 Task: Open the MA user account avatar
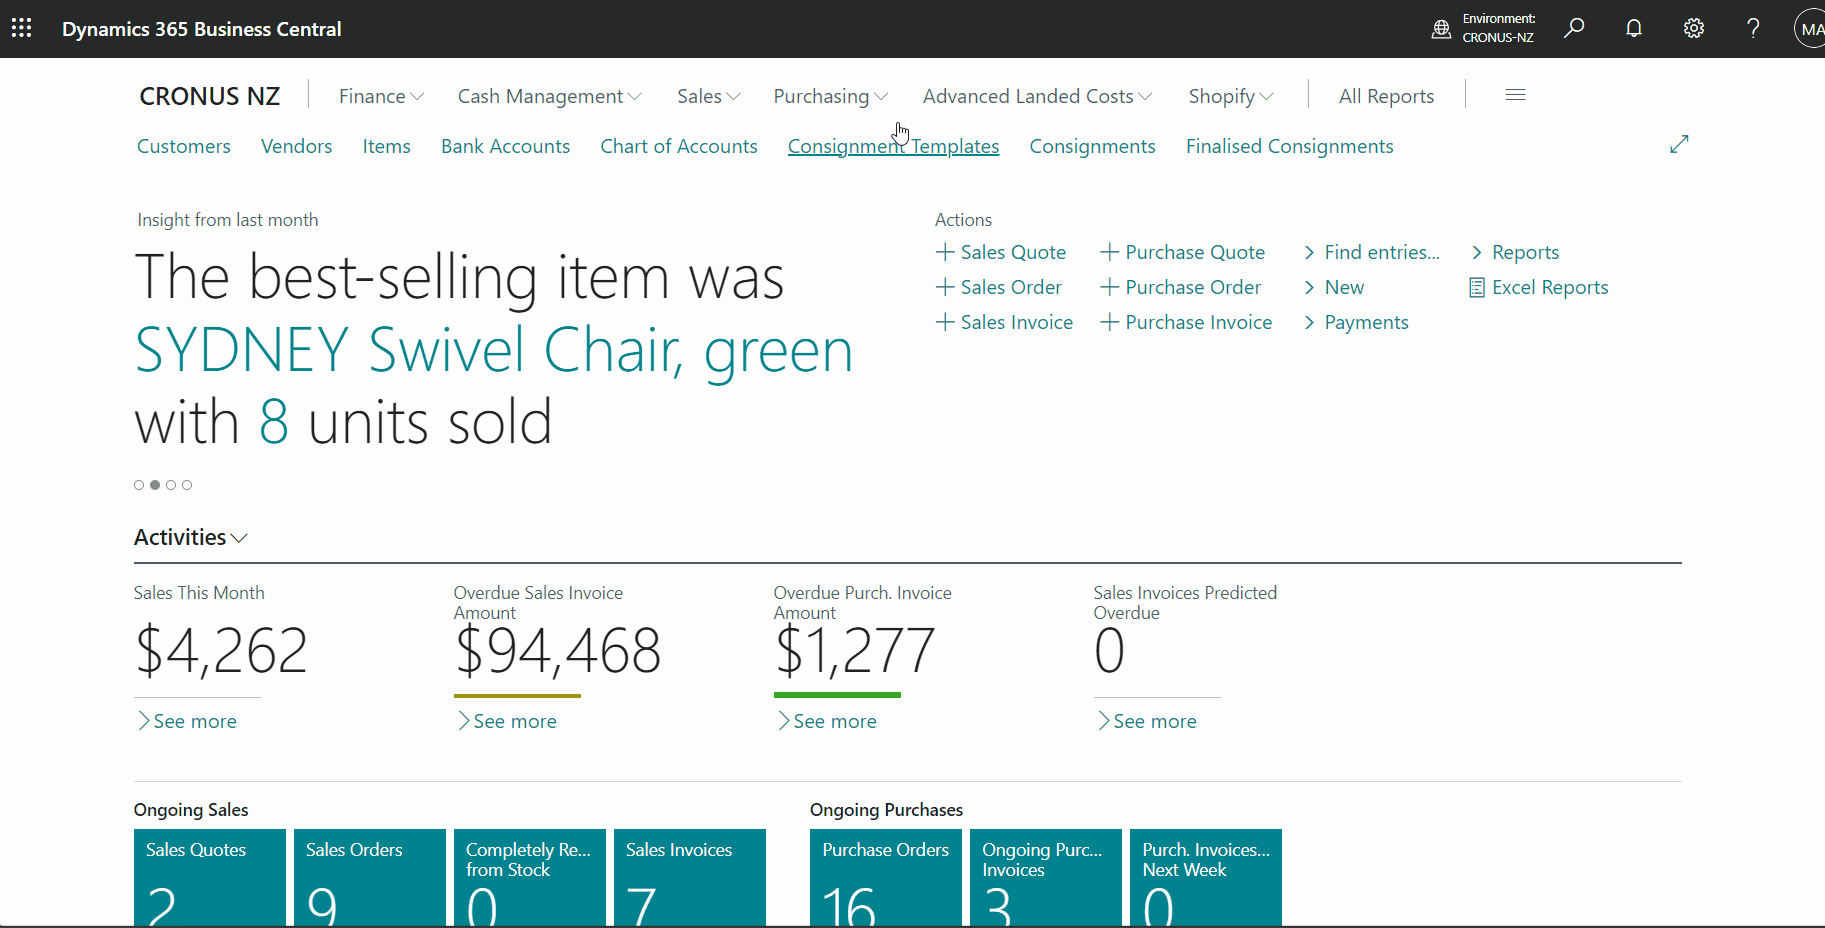[x=1811, y=29]
